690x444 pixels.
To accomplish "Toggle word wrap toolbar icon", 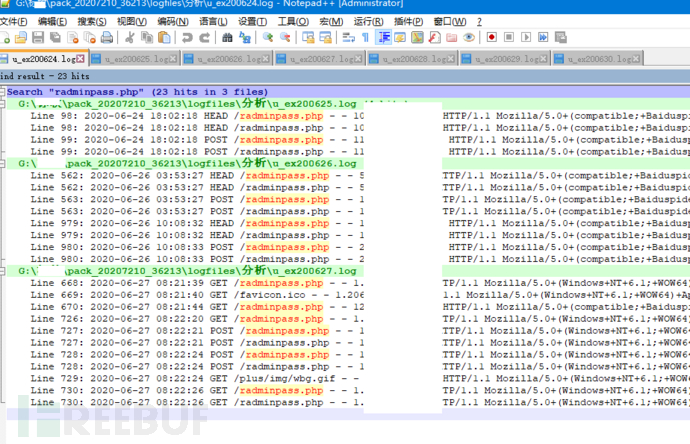I will (x=349, y=38).
